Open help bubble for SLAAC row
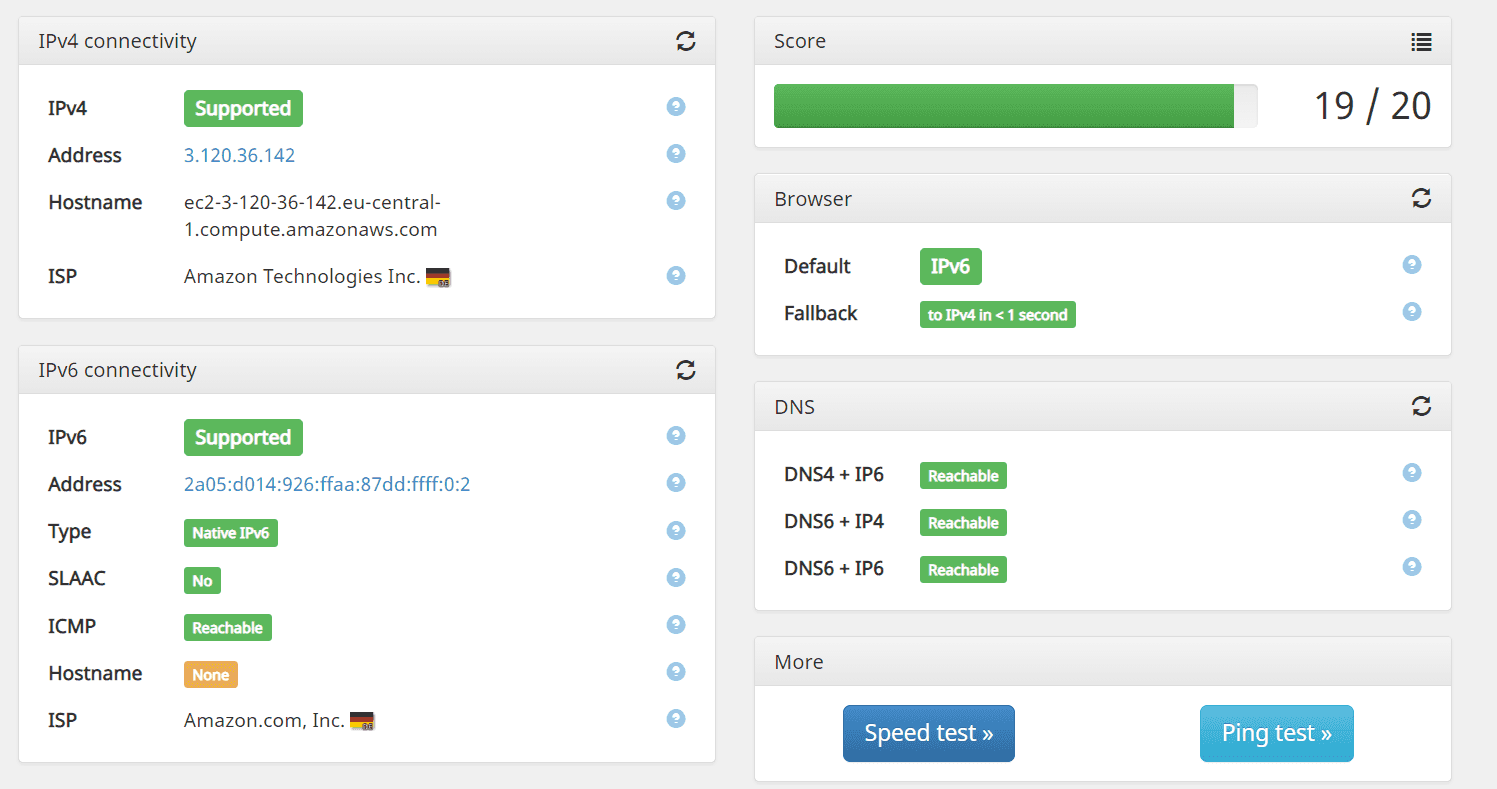Viewport: 1497px width, 789px height. point(676,578)
